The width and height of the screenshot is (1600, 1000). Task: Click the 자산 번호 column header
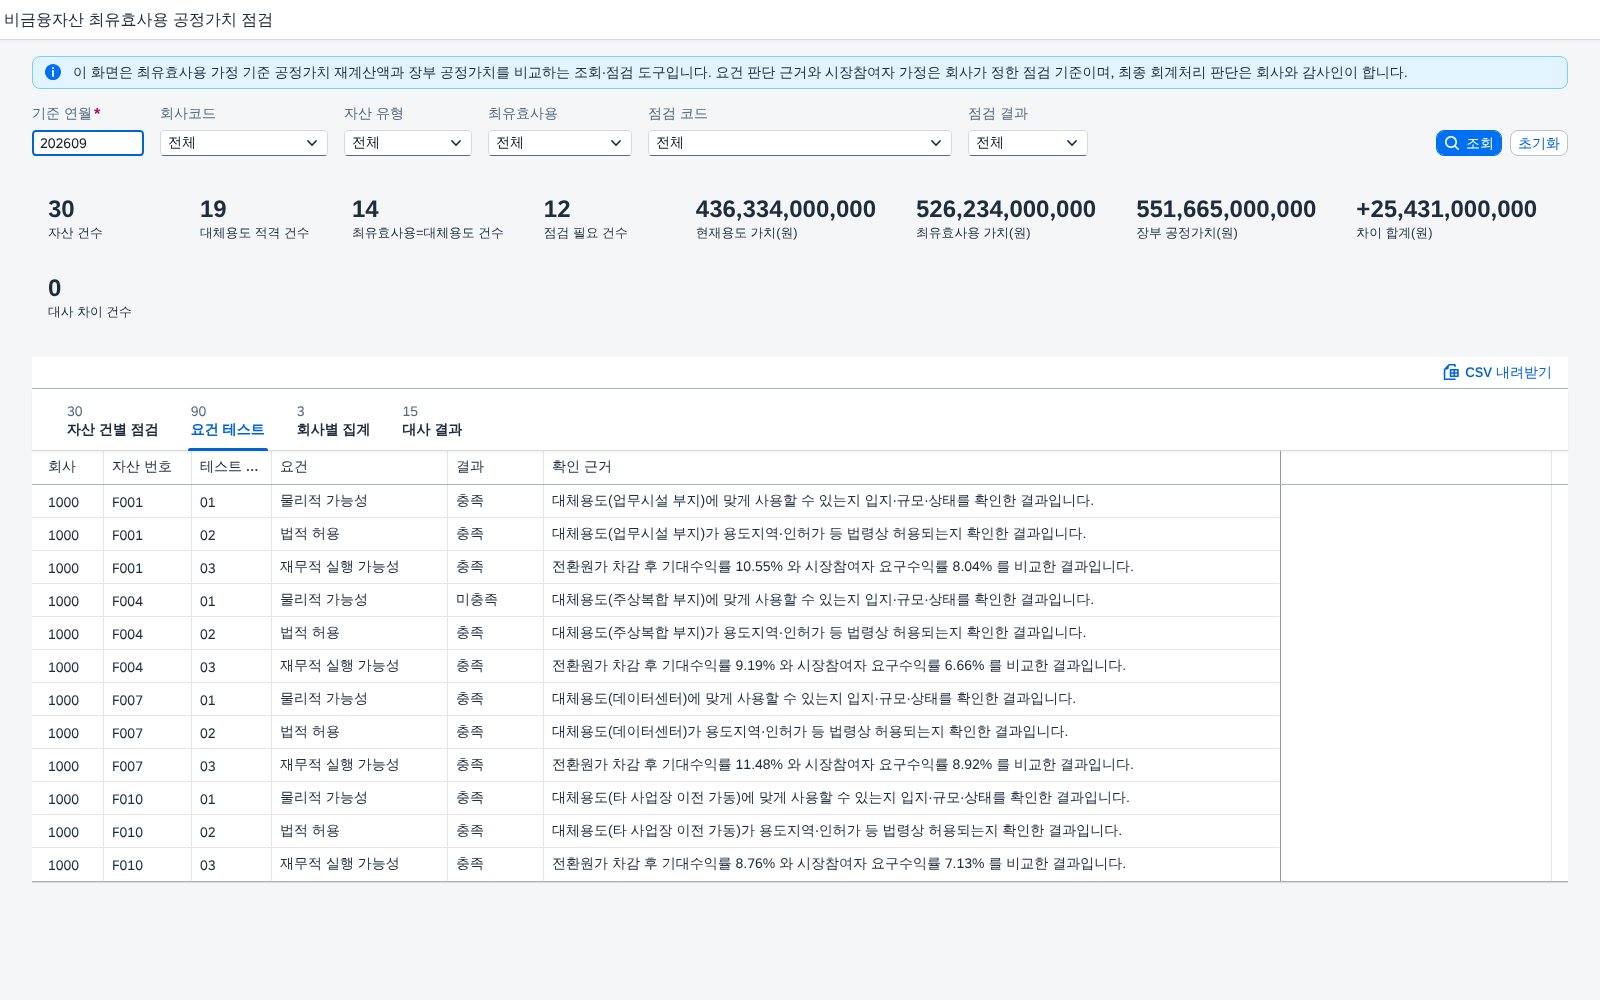pos(147,467)
